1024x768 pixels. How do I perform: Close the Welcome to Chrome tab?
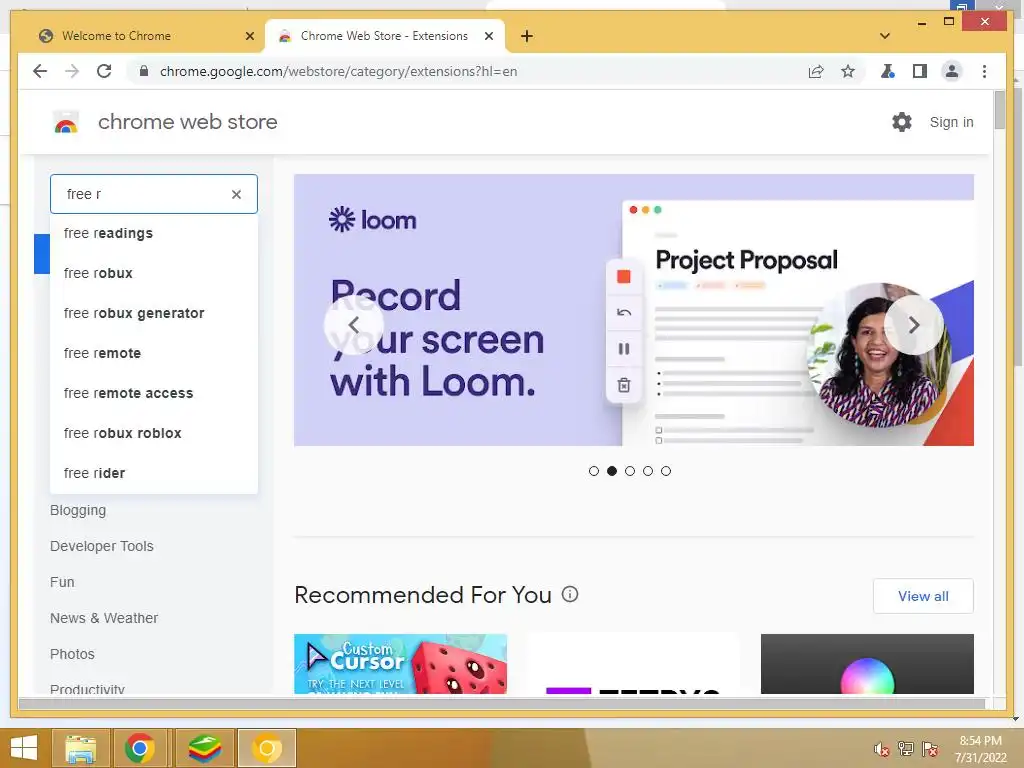coord(249,36)
